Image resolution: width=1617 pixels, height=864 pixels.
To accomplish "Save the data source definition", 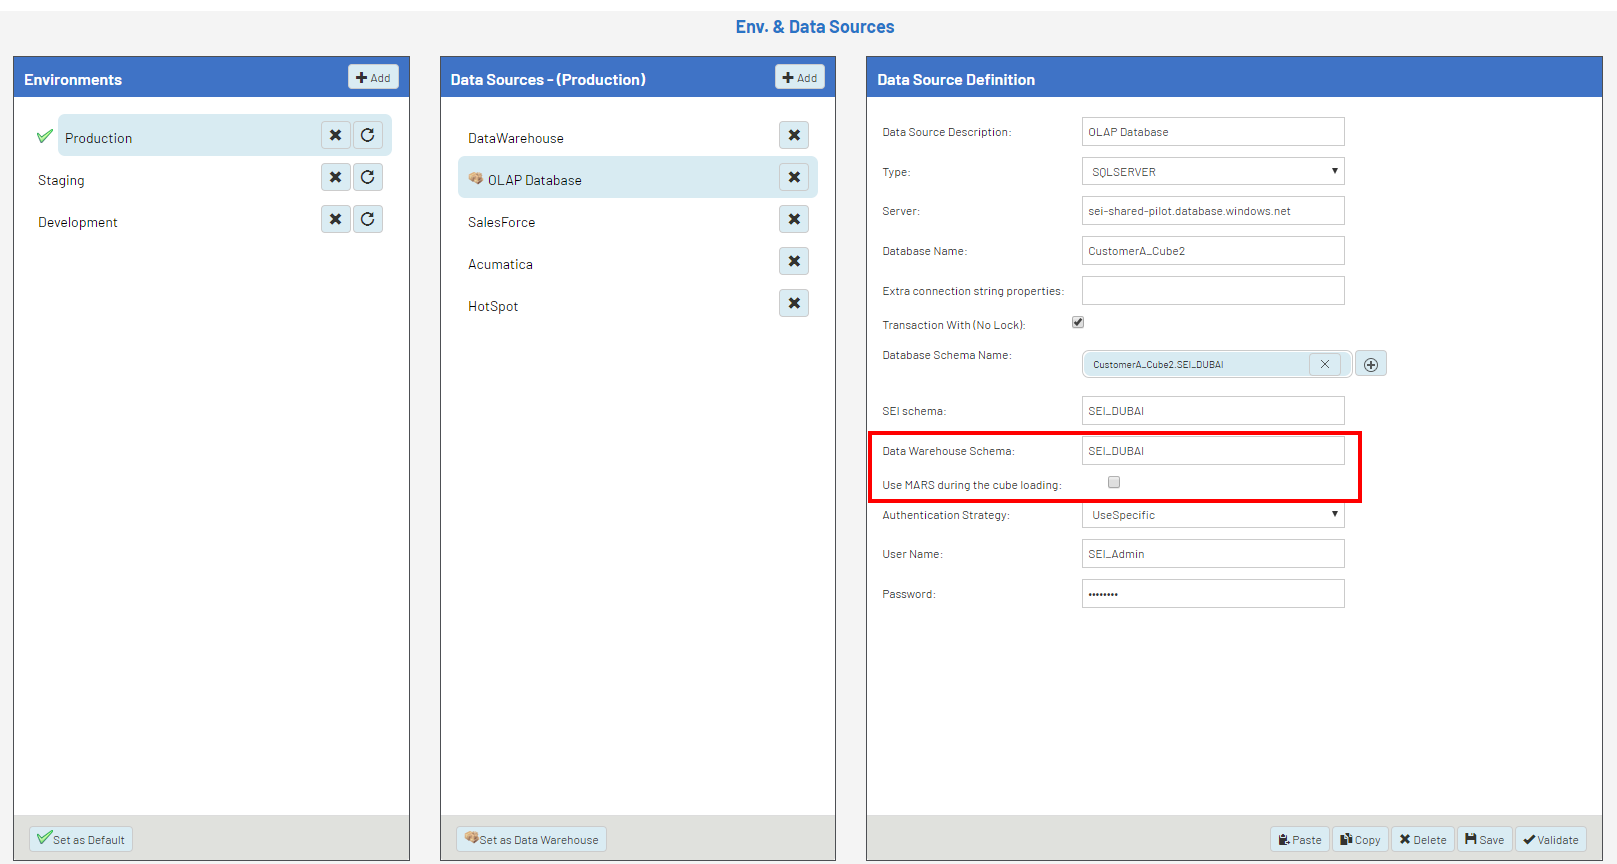I will [x=1484, y=839].
